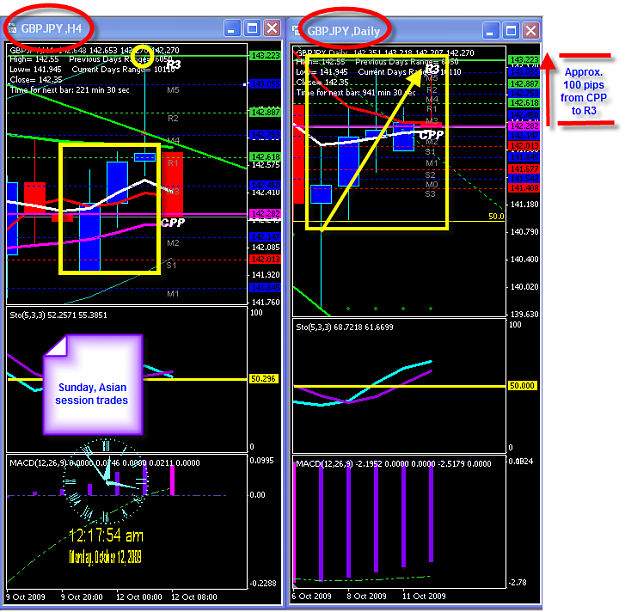Click the chart icon in the GBPJPY,Daily title bar
The width and height of the screenshot is (625, 612).
tap(296, 30)
